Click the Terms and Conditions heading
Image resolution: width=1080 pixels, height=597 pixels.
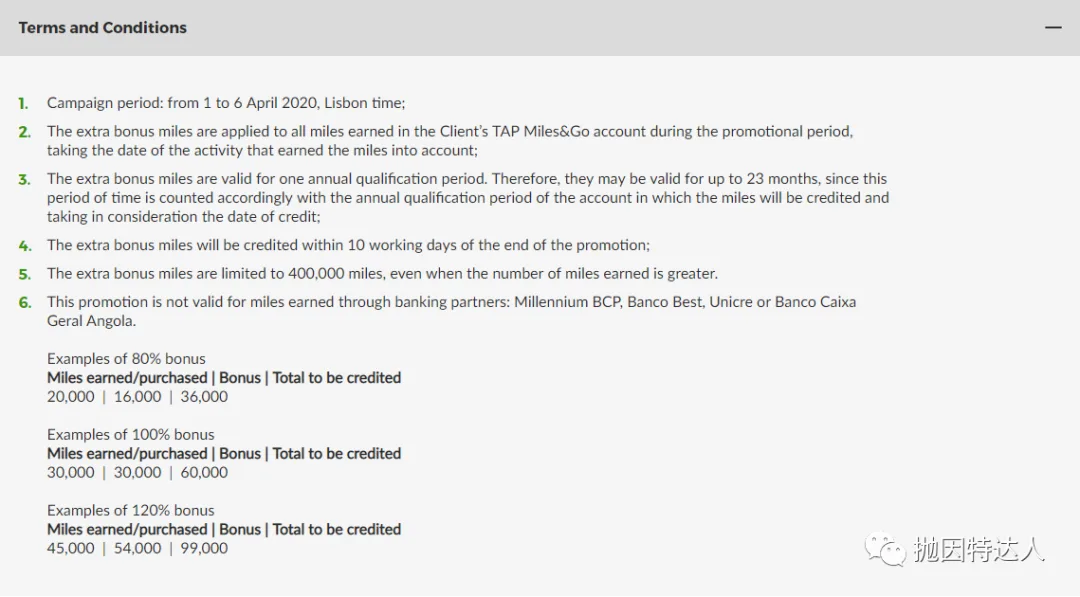[x=103, y=28]
